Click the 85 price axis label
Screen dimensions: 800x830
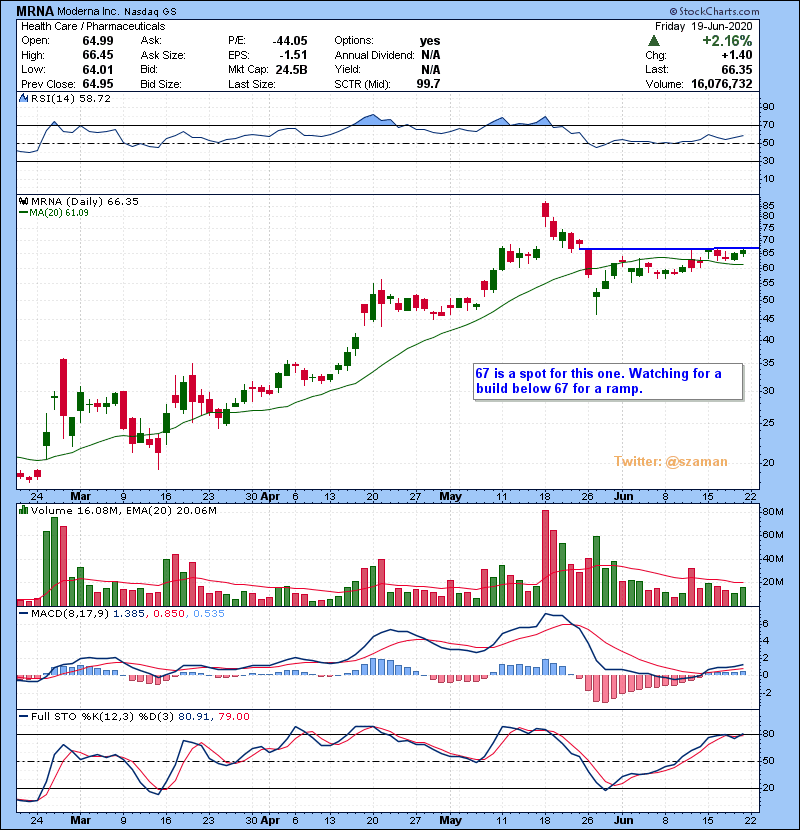coord(768,205)
